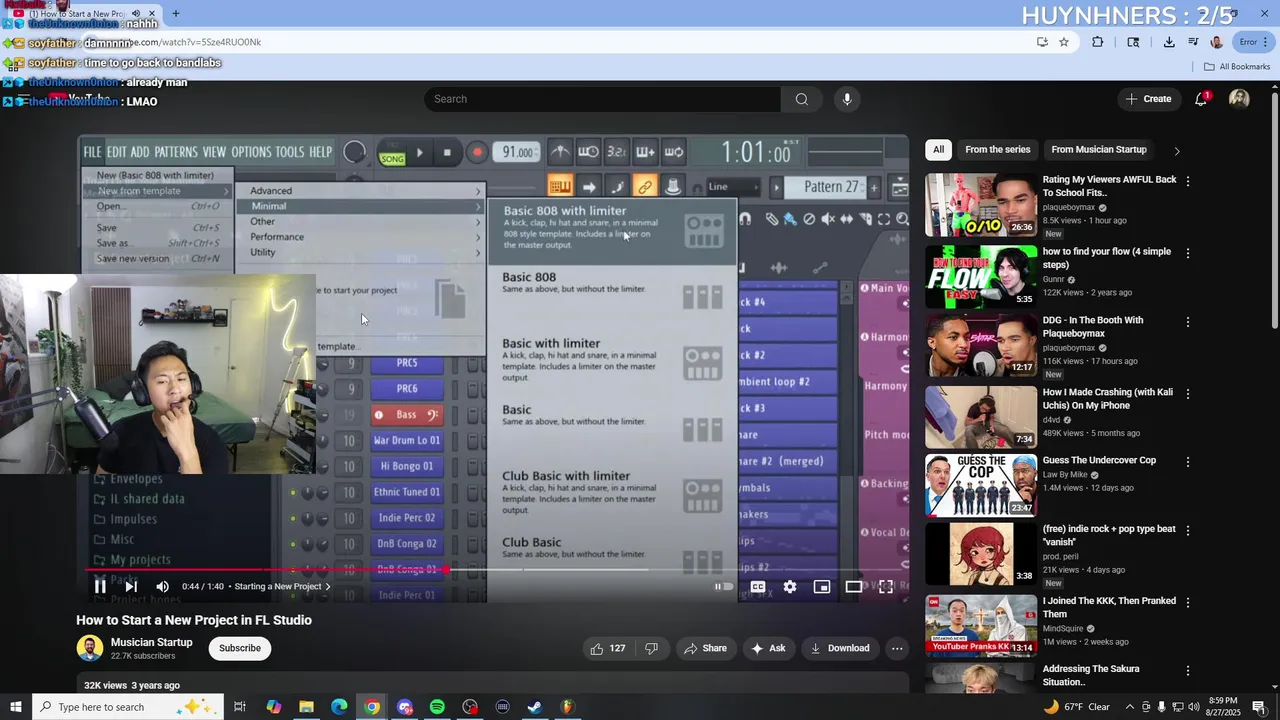This screenshot has width=1280, height=720.
Task: Open options for DDG In The Booth
Action: [x=1188, y=322]
